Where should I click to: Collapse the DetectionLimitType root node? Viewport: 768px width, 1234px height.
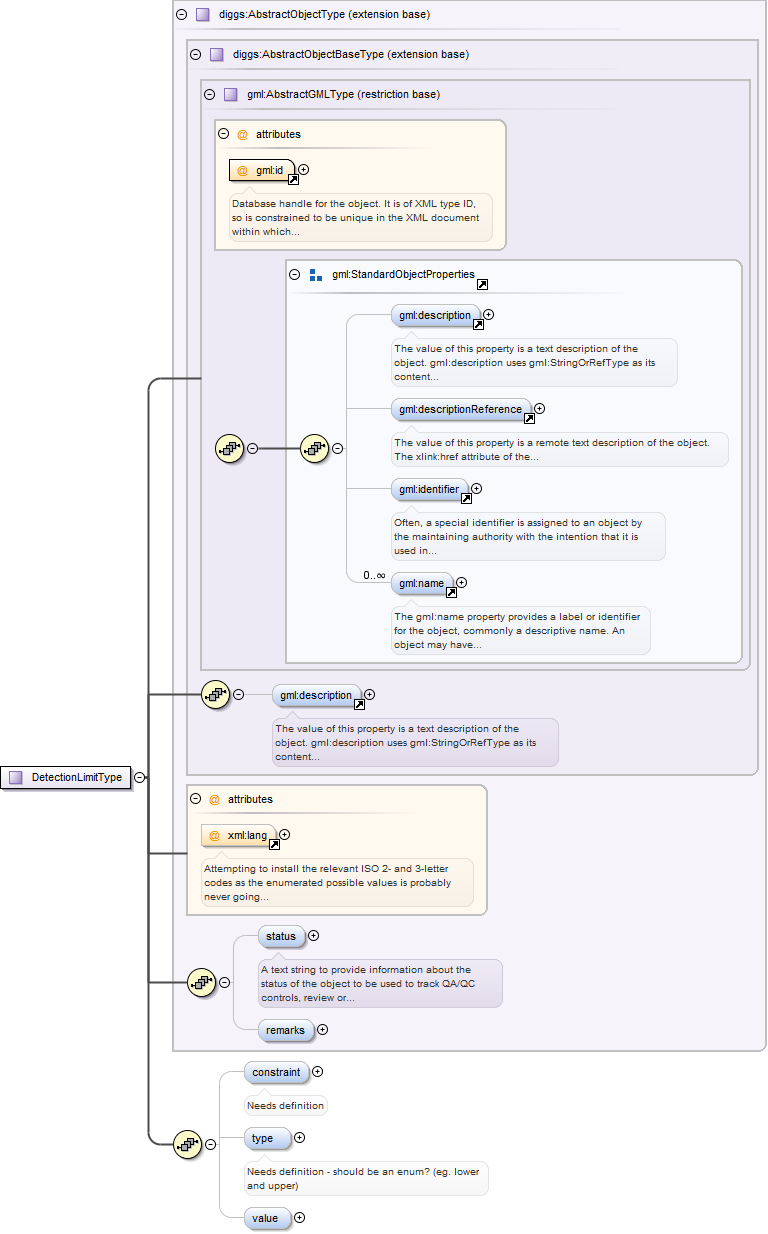point(140,777)
